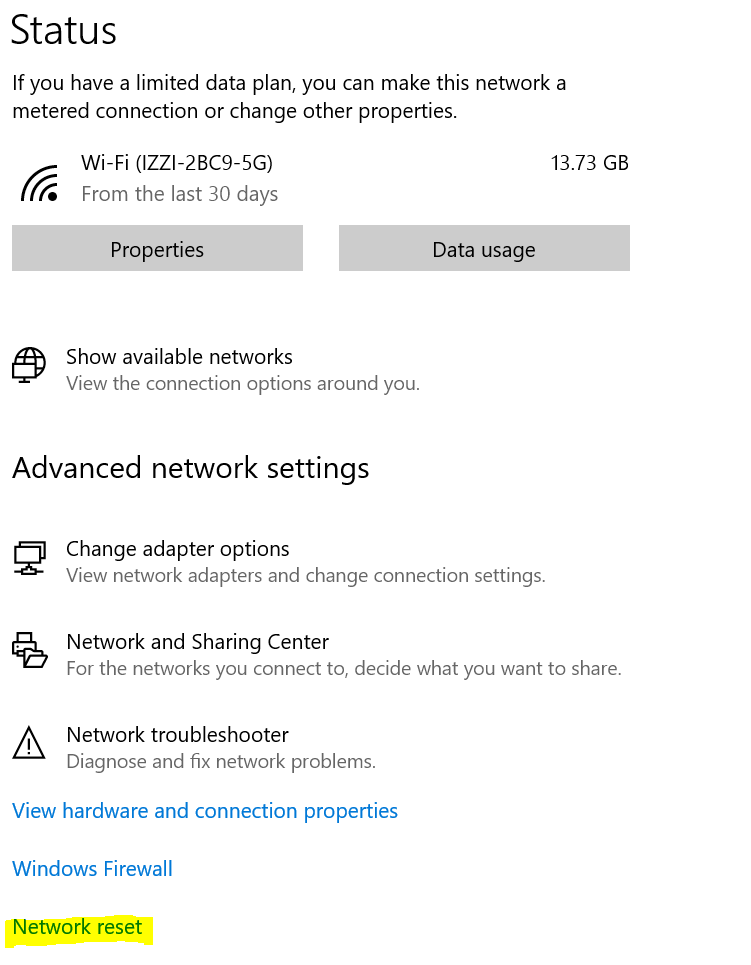Open View hardware and connection properties
The image size is (751, 965).
(205, 811)
